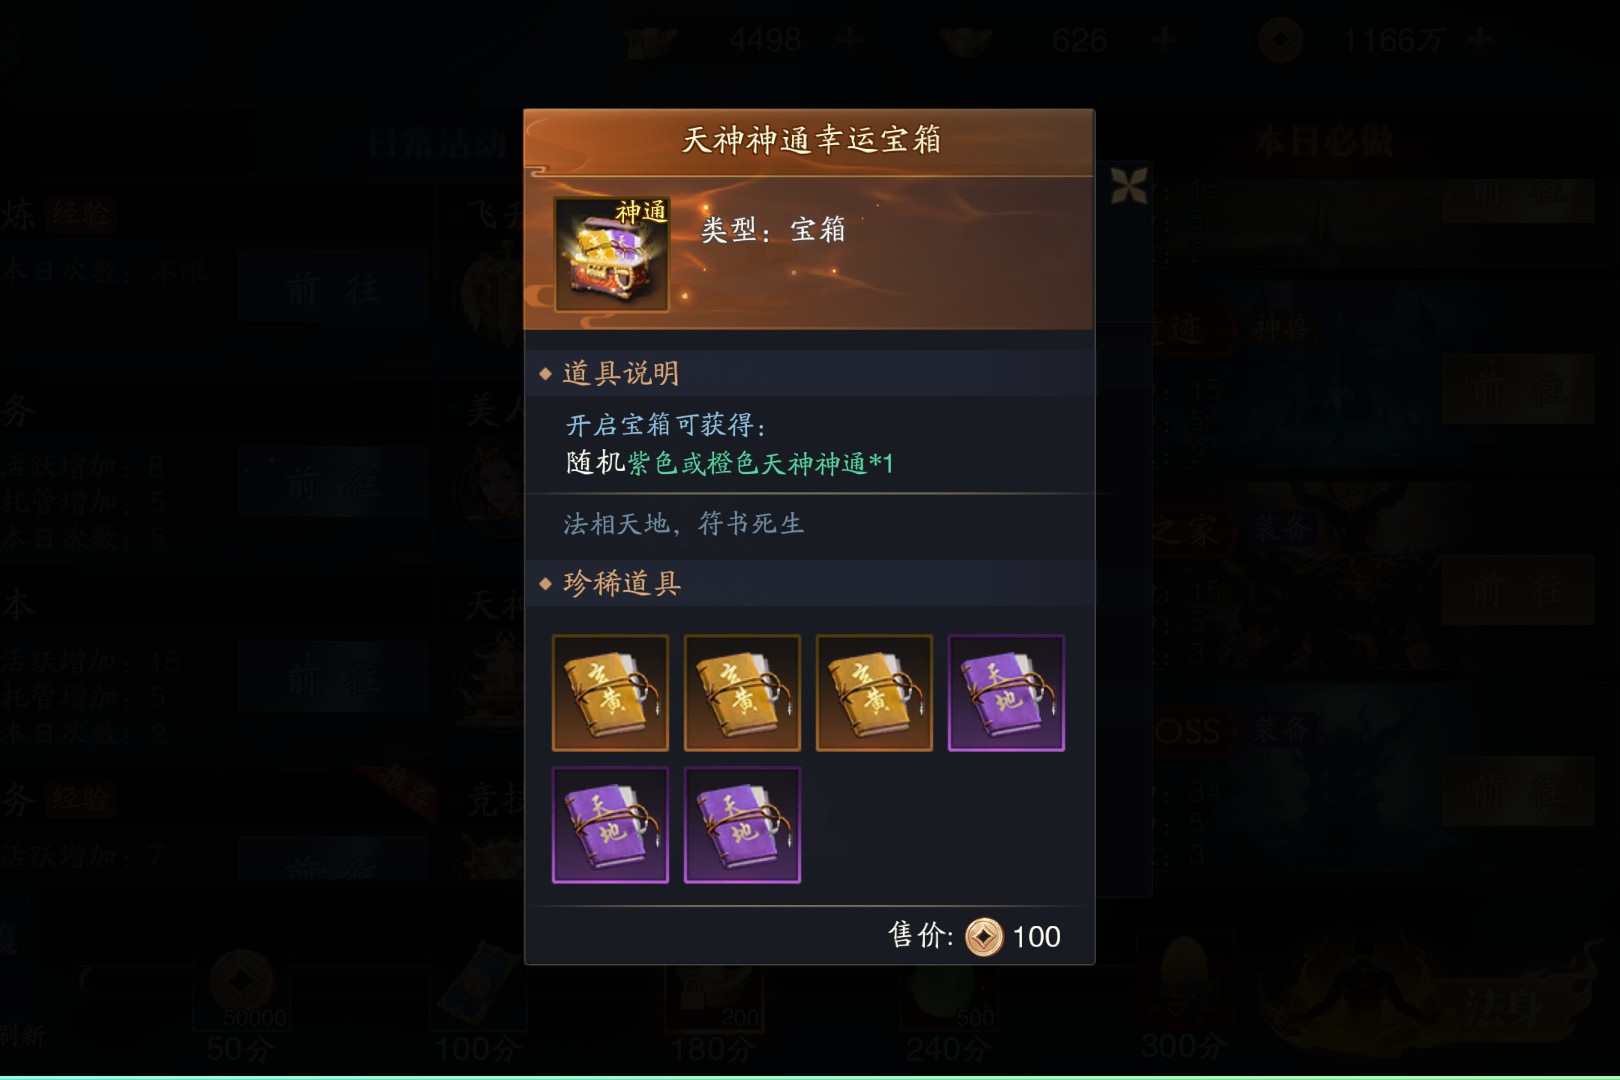Switch to the 日常活动 tab
This screenshot has height=1080, width=1620.
tap(438, 144)
